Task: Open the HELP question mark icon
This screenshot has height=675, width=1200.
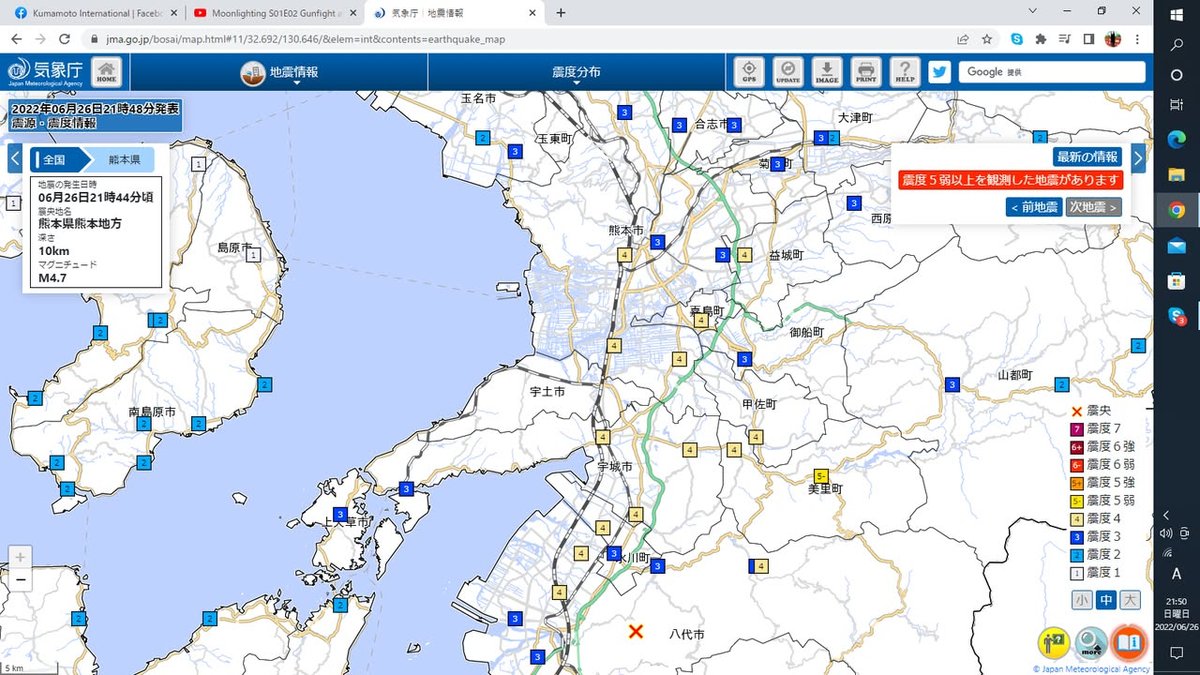Action: [904, 72]
